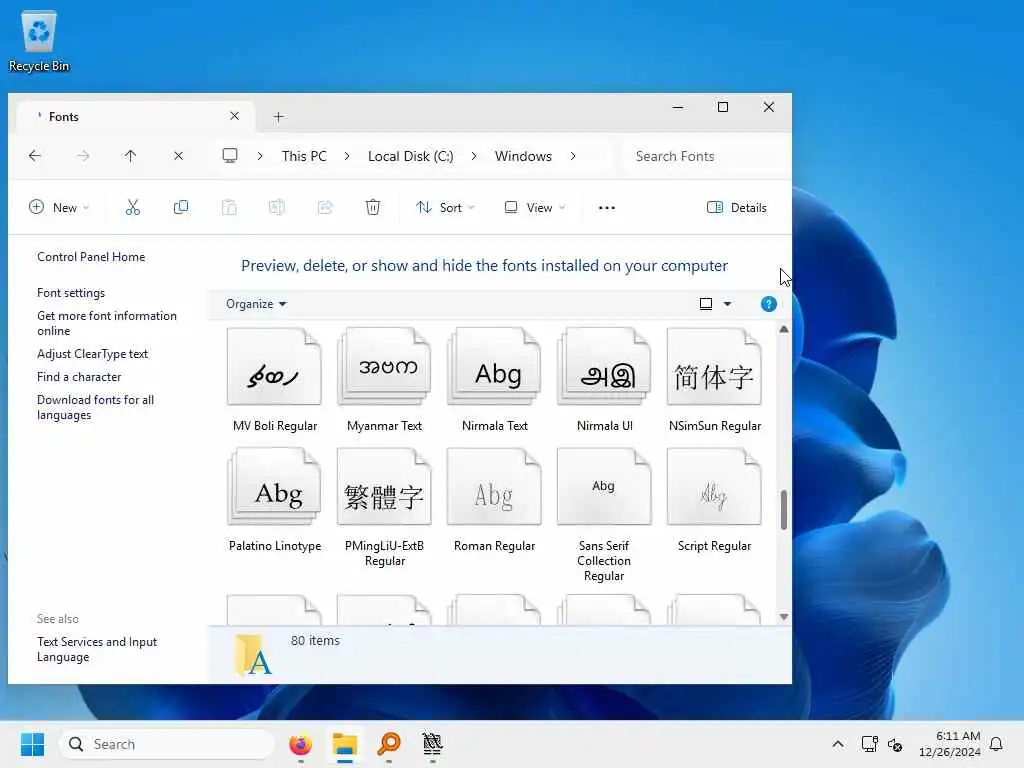This screenshot has height=768, width=1024.
Task: Select the Script Regular font
Action: tap(714, 500)
